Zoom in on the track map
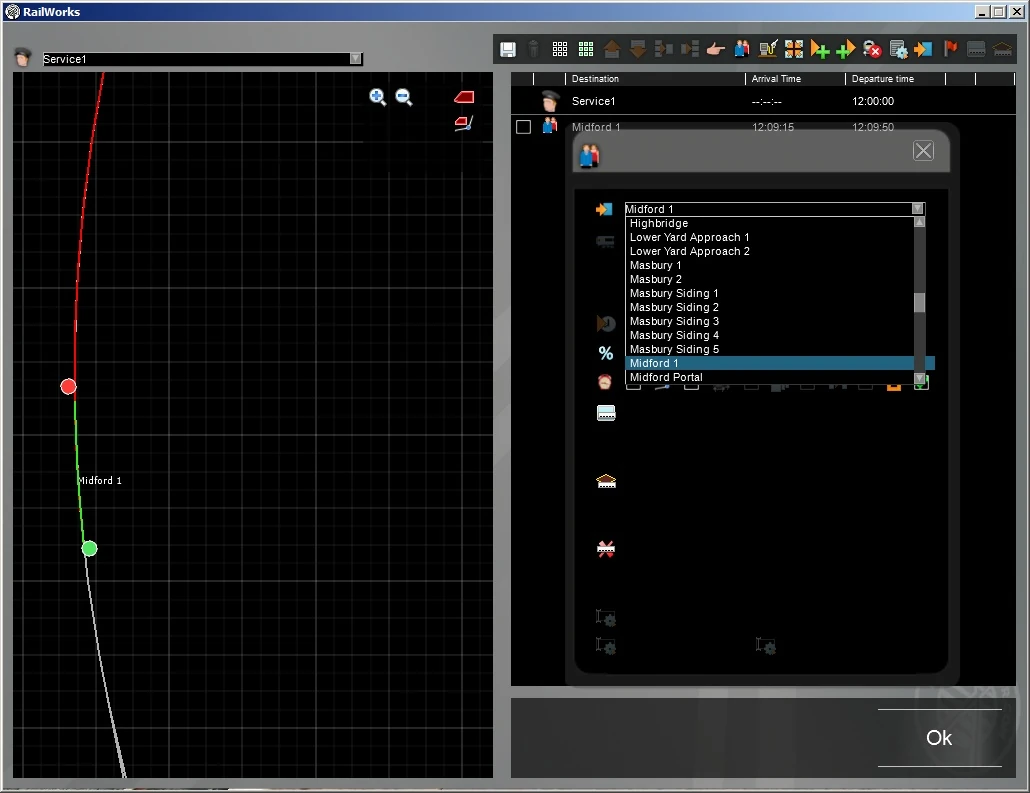 (378, 97)
